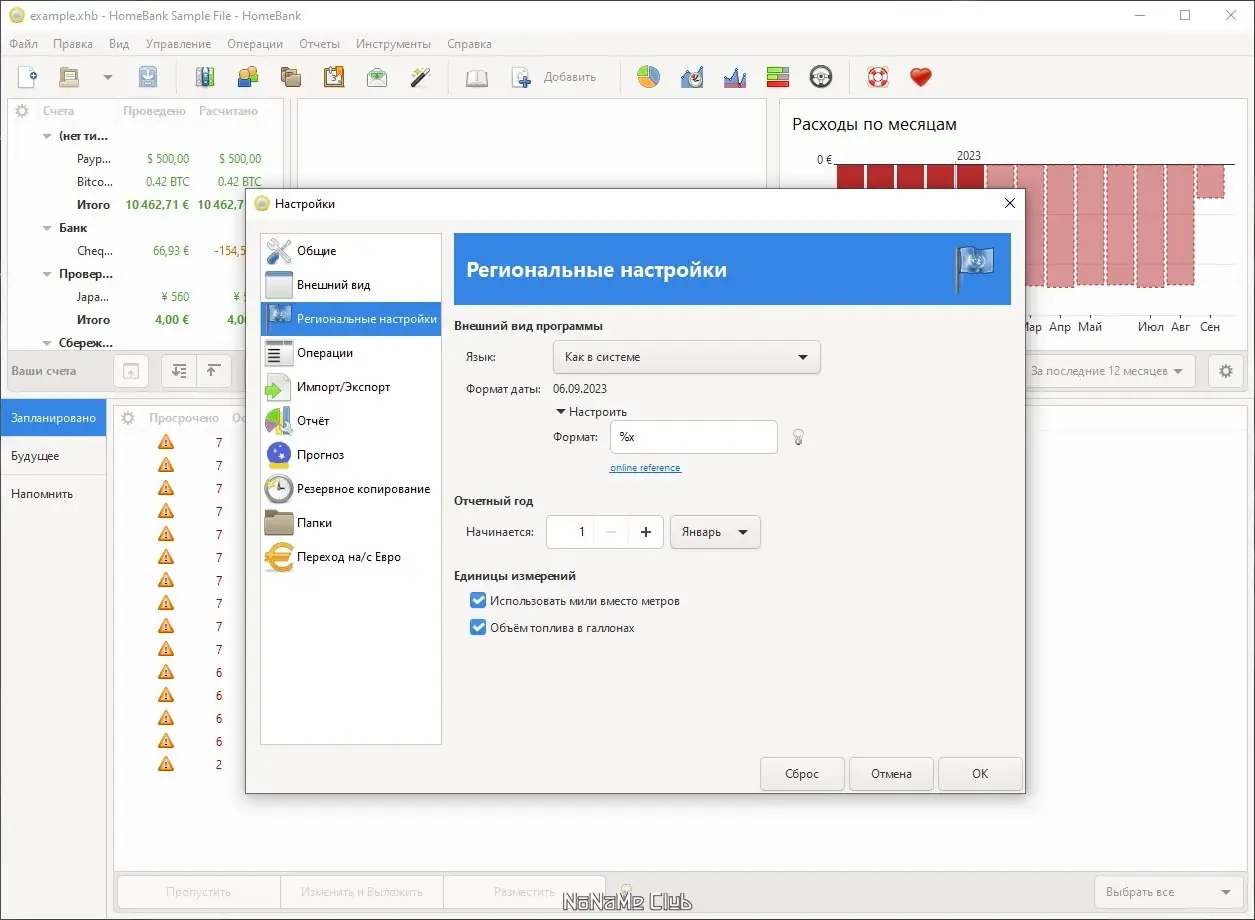Switch to the Будущее tab

tap(53, 456)
